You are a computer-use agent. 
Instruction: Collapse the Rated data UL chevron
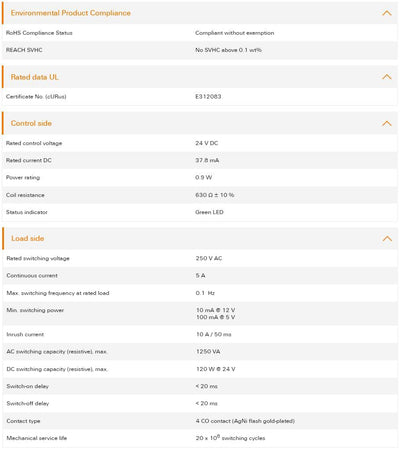387,77
